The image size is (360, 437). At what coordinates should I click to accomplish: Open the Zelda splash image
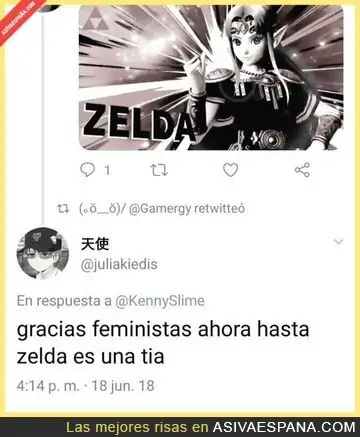click(x=211, y=77)
